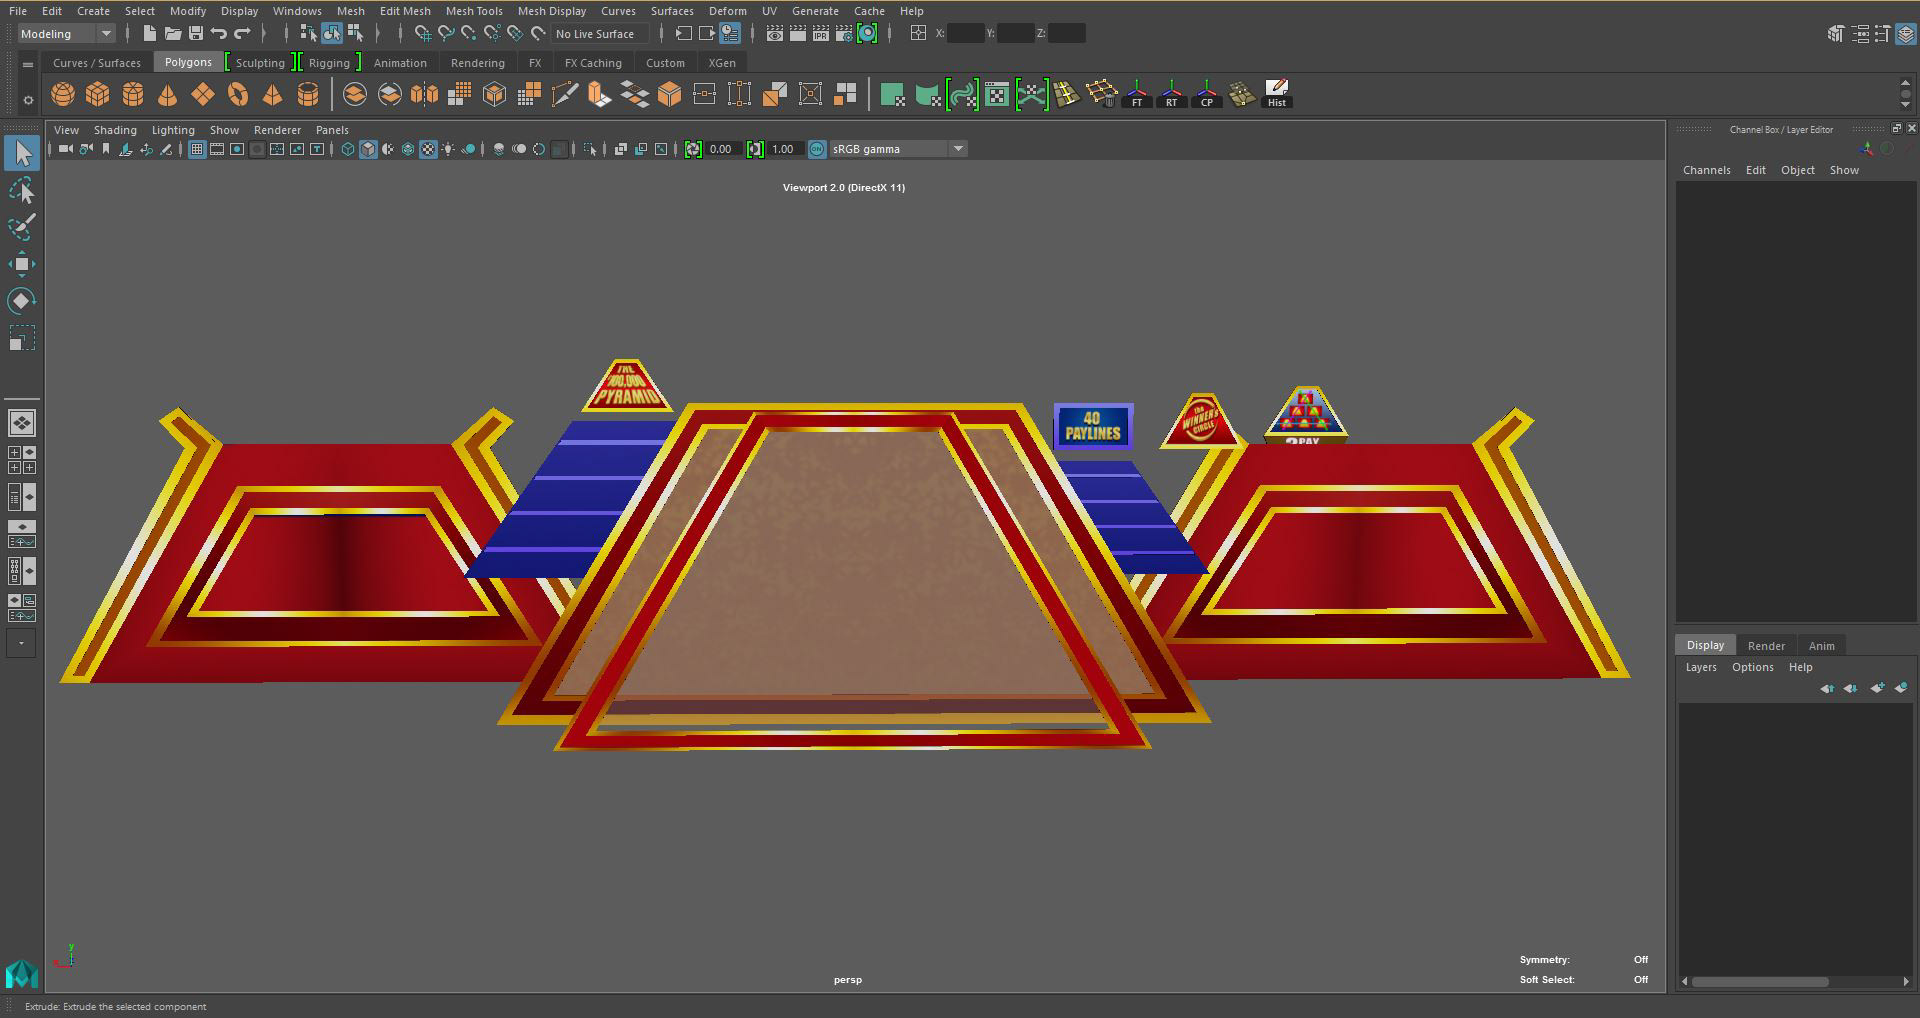
Task: Switch to the Sculpting shelf tab
Action: pyautogui.click(x=260, y=63)
